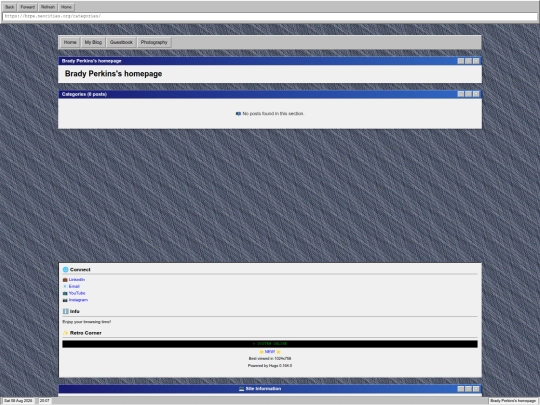Viewport: 540px width, 405px height.
Task: Click the Connect heading
Action: click(x=80, y=270)
